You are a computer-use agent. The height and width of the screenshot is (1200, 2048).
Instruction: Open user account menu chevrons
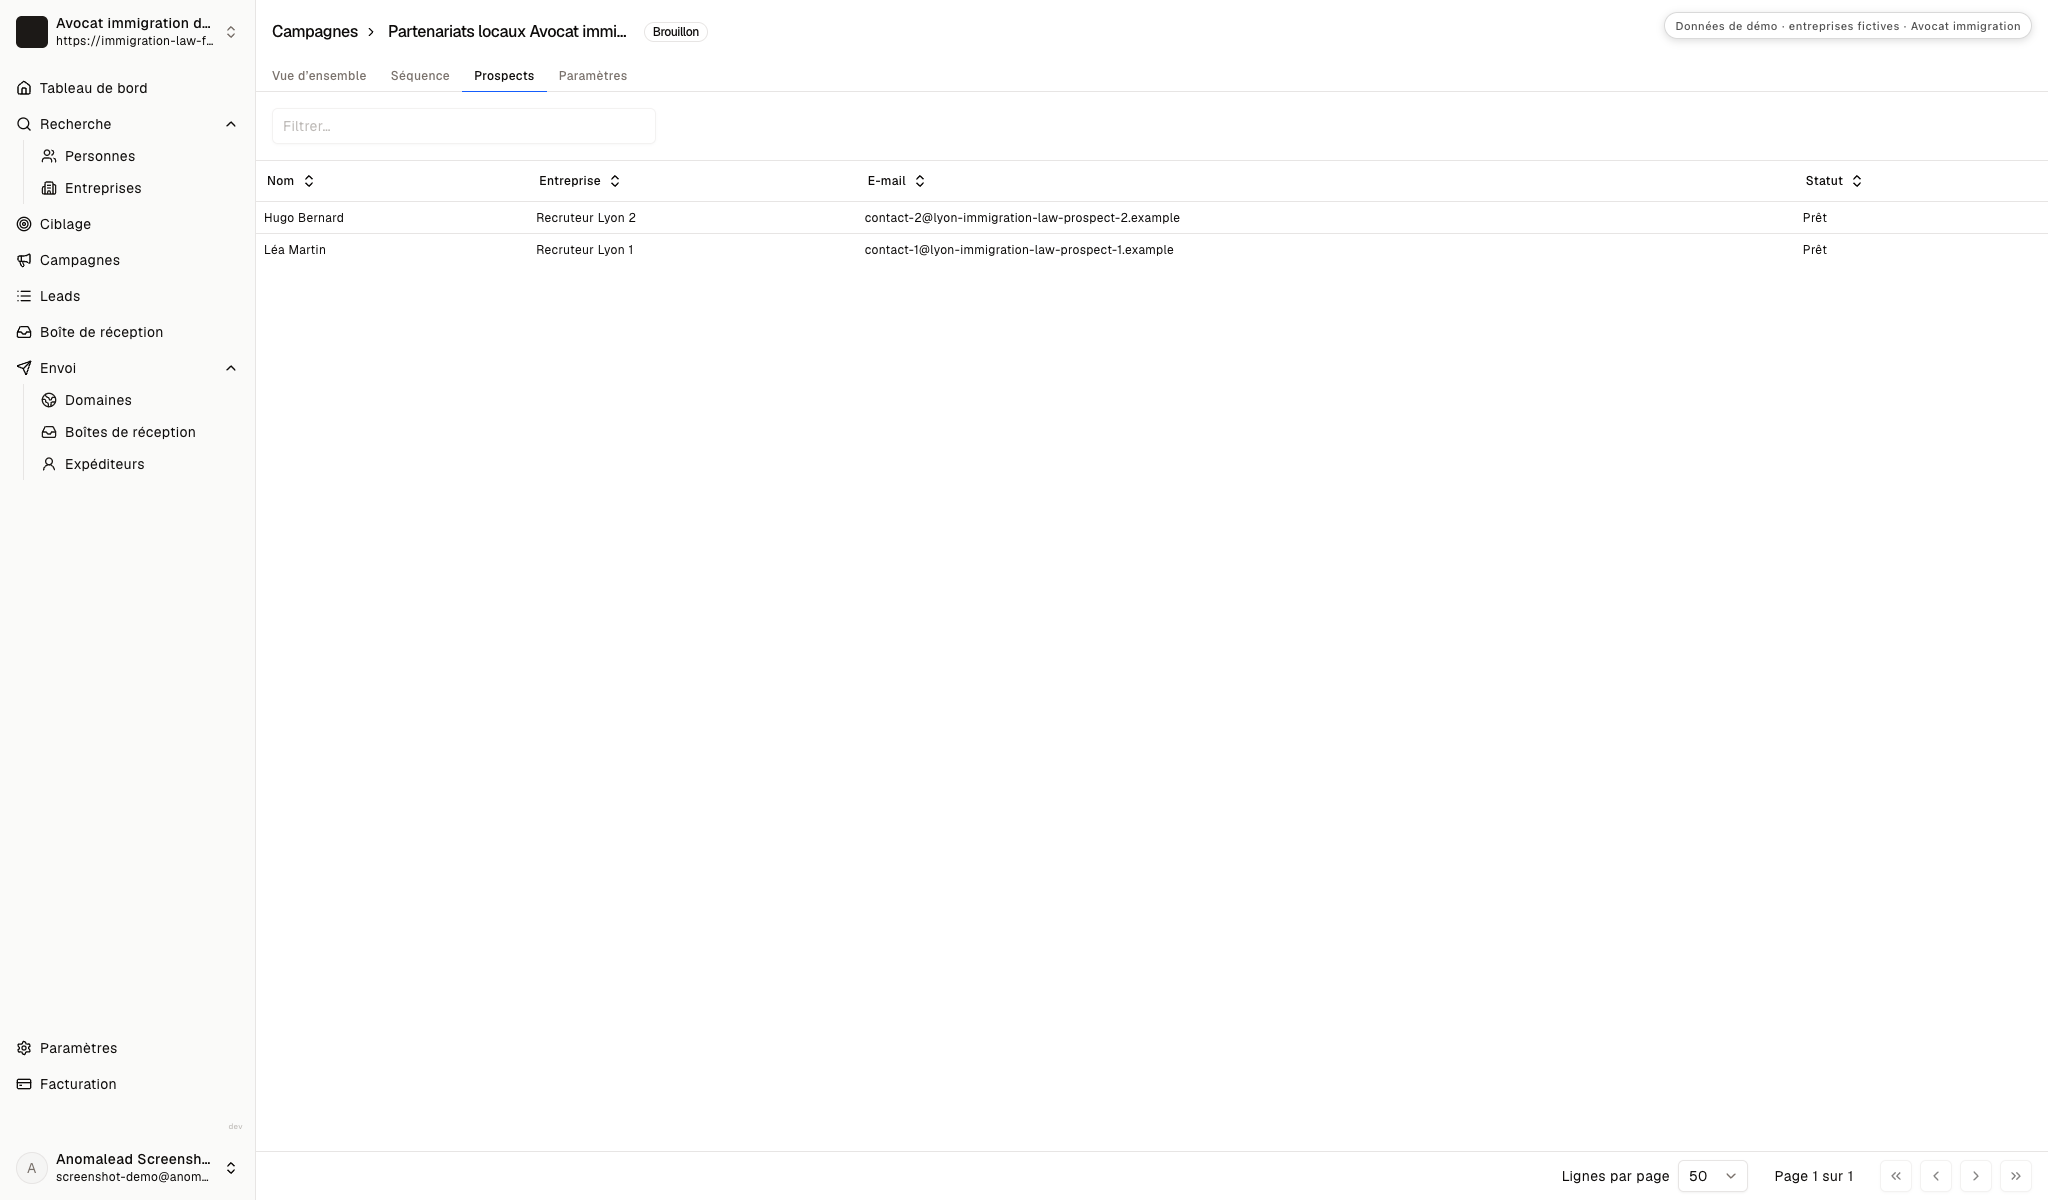pyautogui.click(x=231, y=1168)
